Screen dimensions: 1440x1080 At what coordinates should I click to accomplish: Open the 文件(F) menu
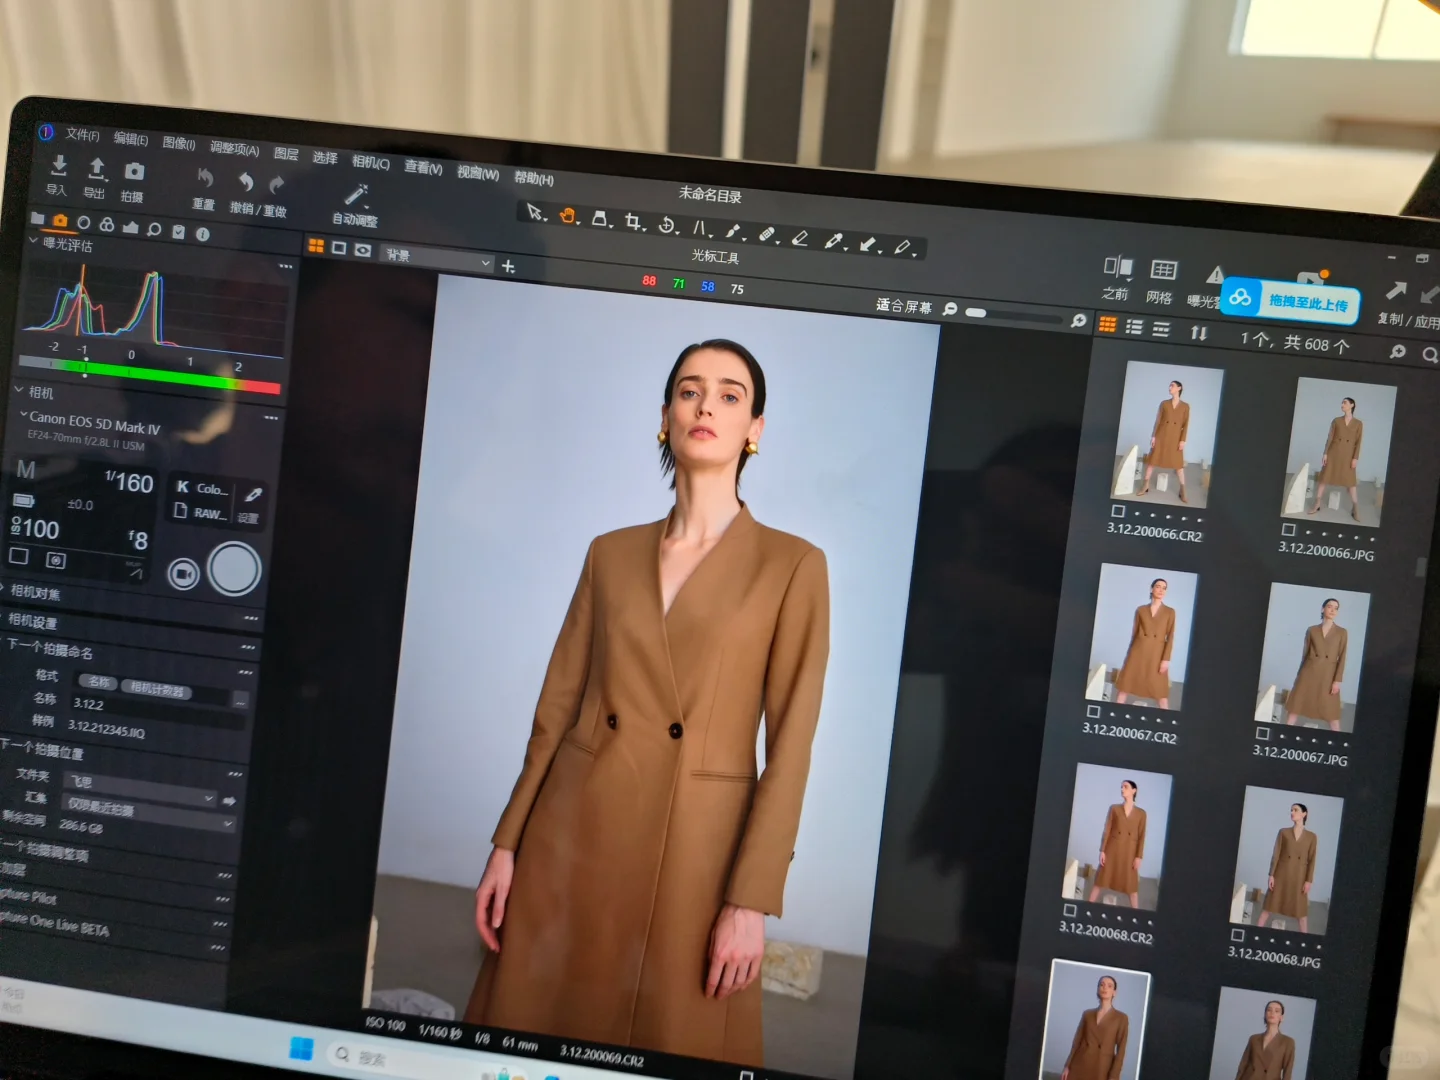coord(83,134)
